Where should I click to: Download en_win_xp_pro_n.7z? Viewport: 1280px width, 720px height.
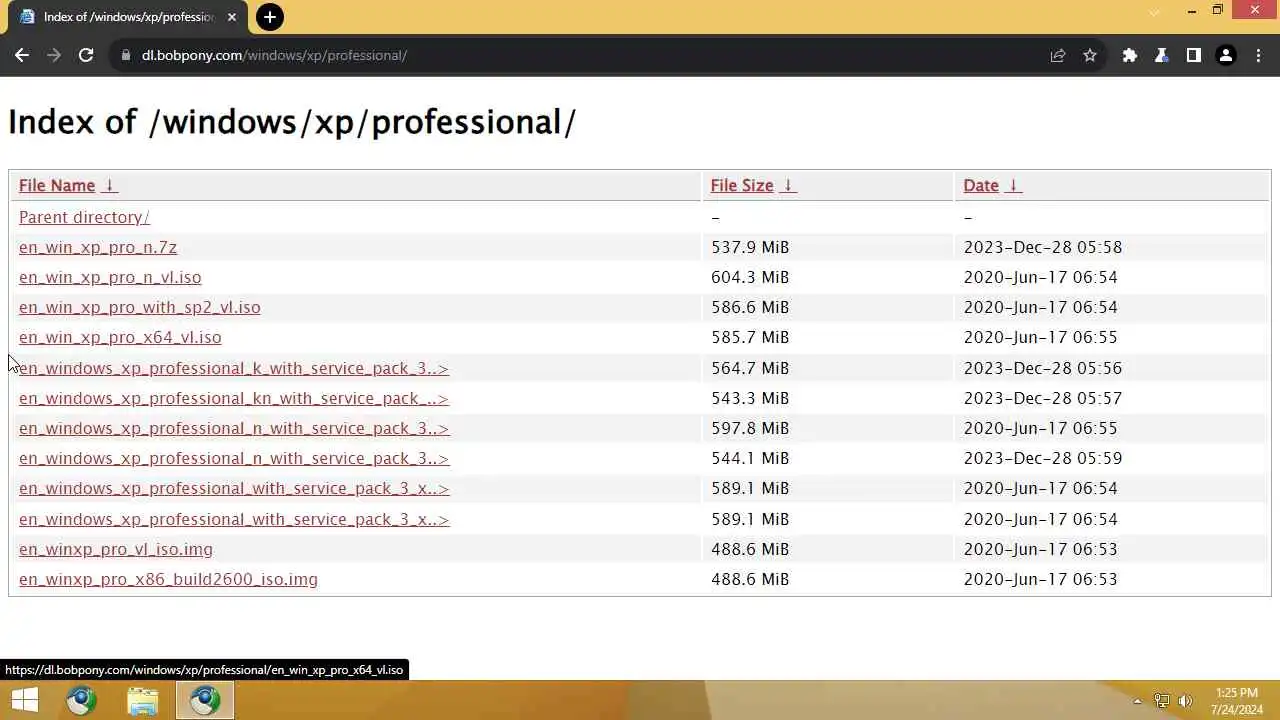point(98,247)
